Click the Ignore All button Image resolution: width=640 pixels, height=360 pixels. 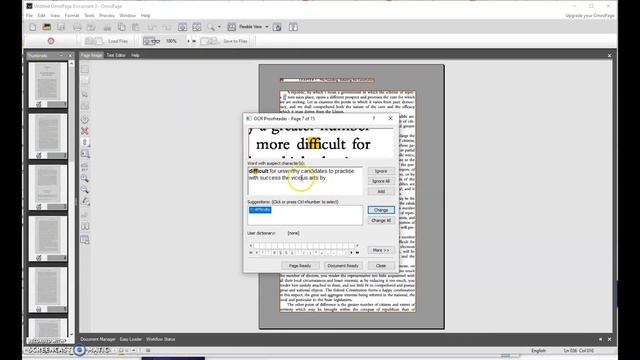tap(381, 181)
